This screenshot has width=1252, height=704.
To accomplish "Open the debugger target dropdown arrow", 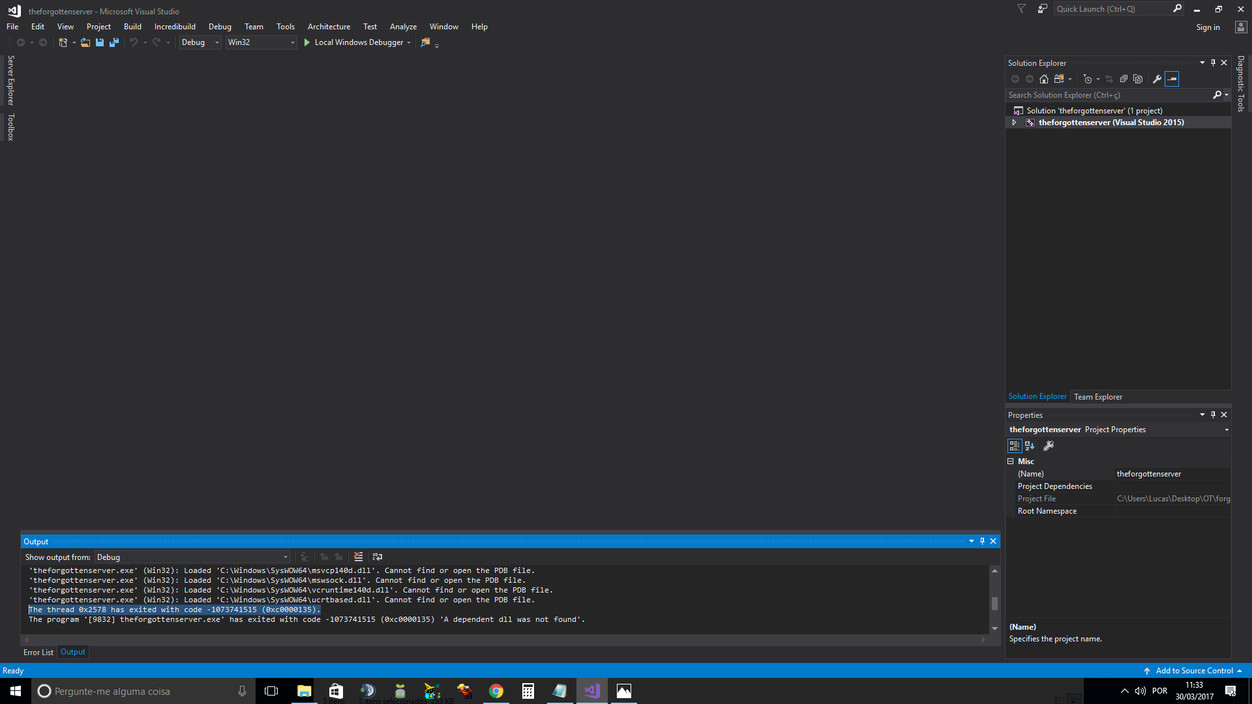I will click(409, 42).
